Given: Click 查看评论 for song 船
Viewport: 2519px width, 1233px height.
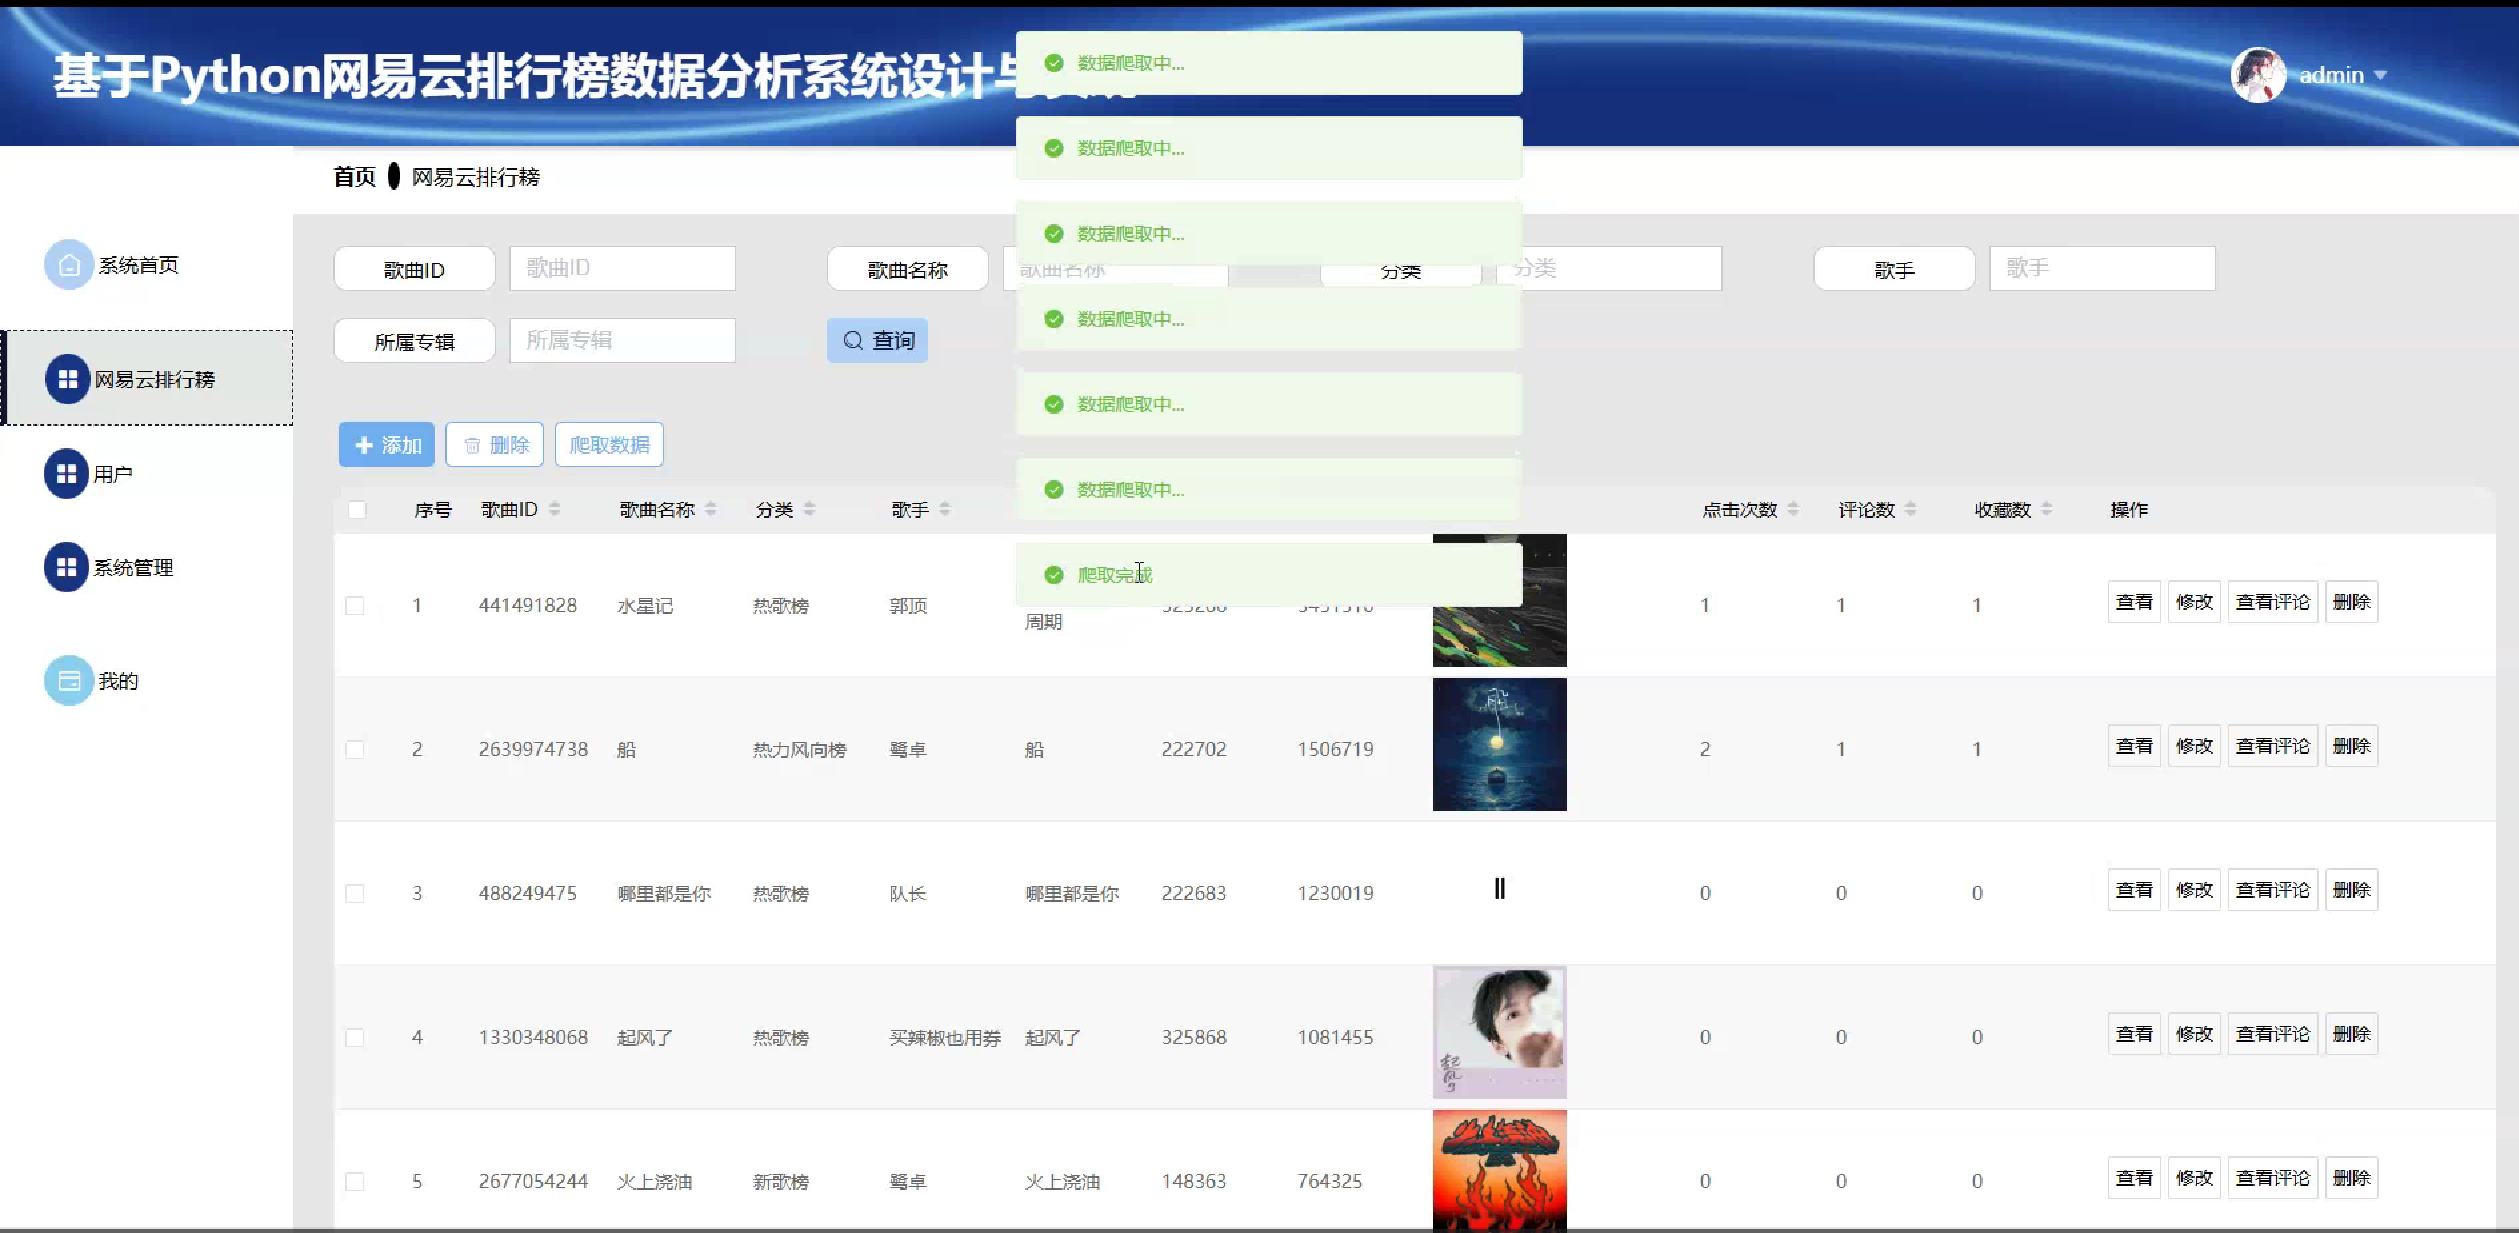Looking at the screenshot, I should coord(2272,746).
